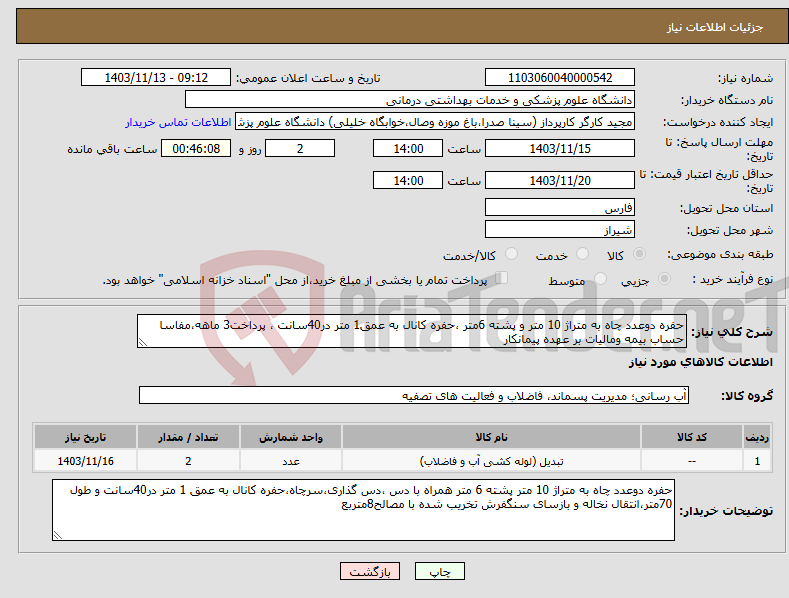Click the resize handle of buyer notes textarea
The image size is (789, 598).
(x=57, y=536)
